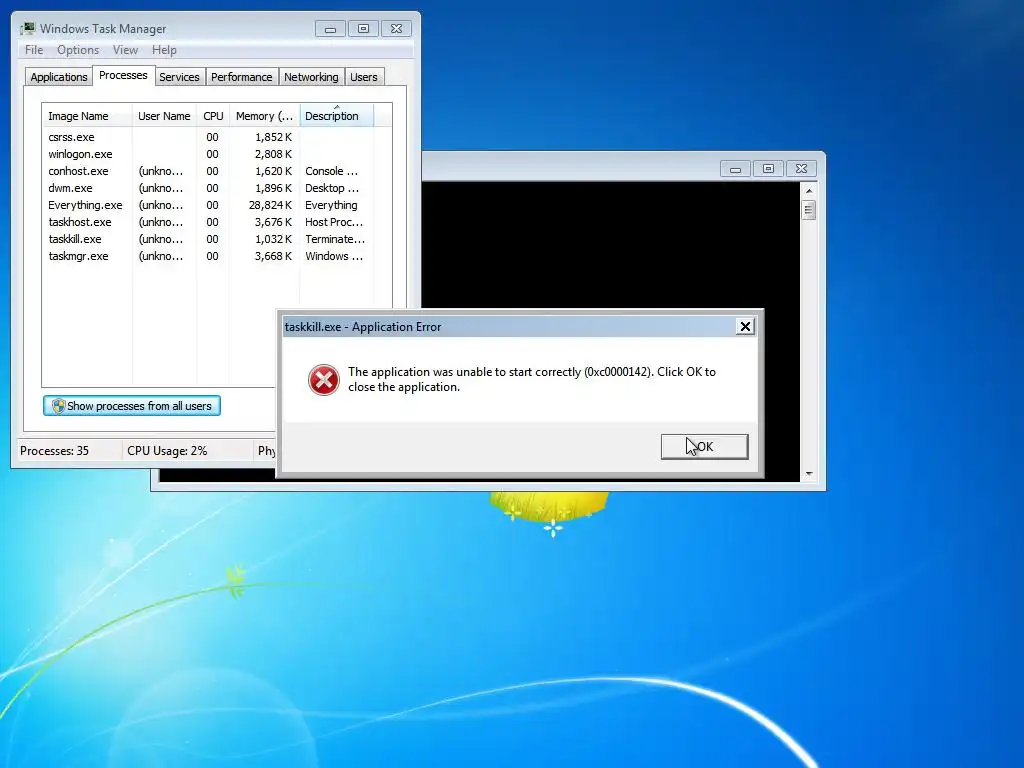Click the red error icon in dialog
Image resolution: width=1024 pixels, height=768 pixels.
[x=323, y=380]
